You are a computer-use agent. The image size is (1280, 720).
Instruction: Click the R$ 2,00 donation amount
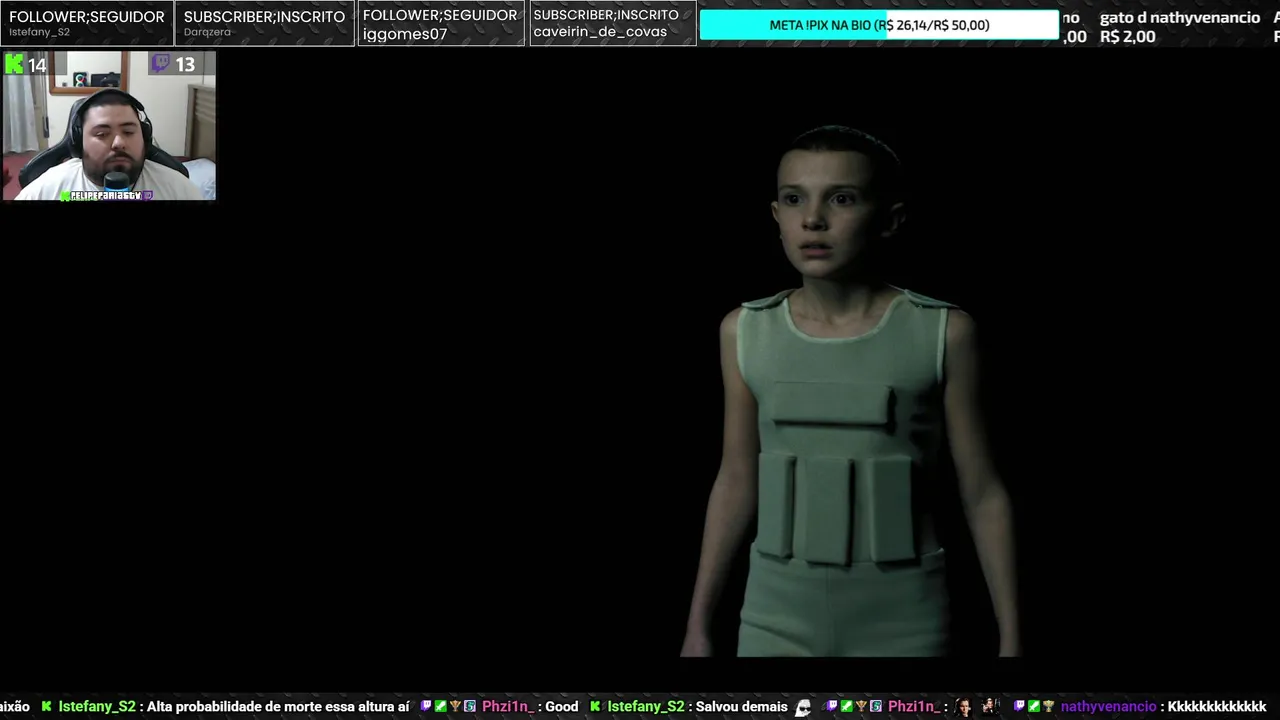(1128, 37)
